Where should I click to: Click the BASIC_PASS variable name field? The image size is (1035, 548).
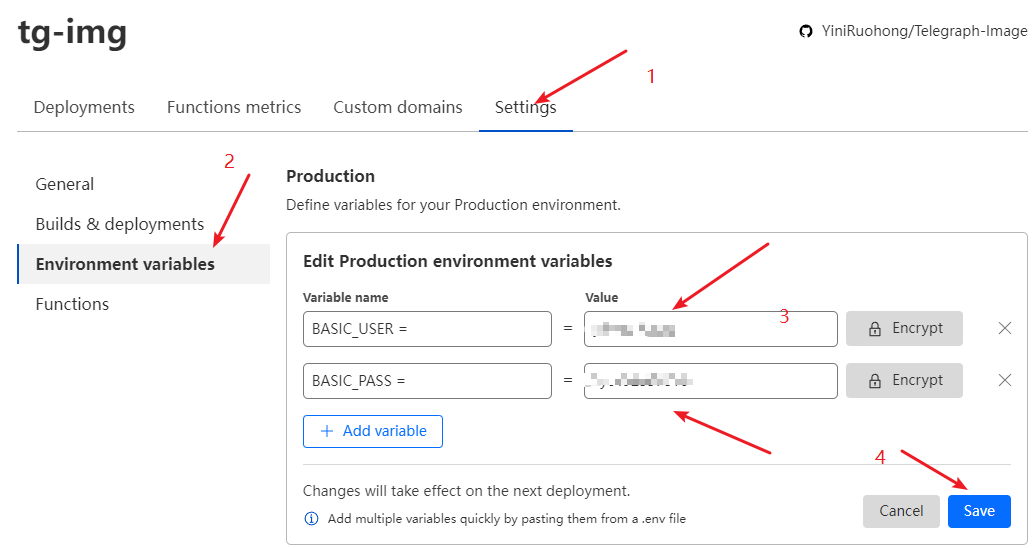coord(427,380)
